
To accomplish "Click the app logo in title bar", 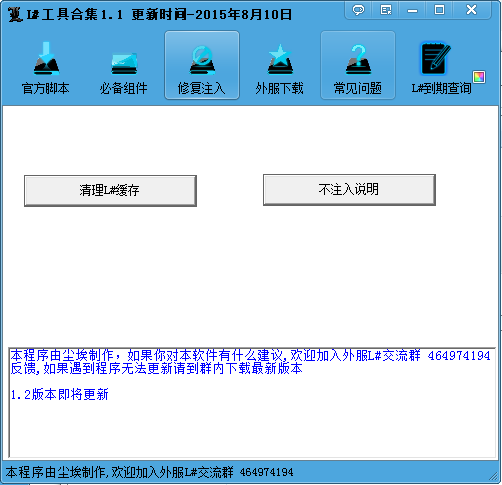I will [15, 14].
